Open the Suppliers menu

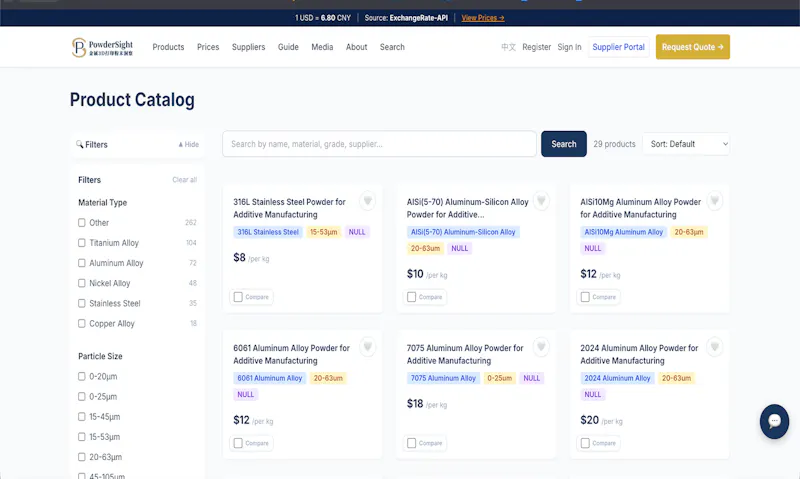click(248, 47)
